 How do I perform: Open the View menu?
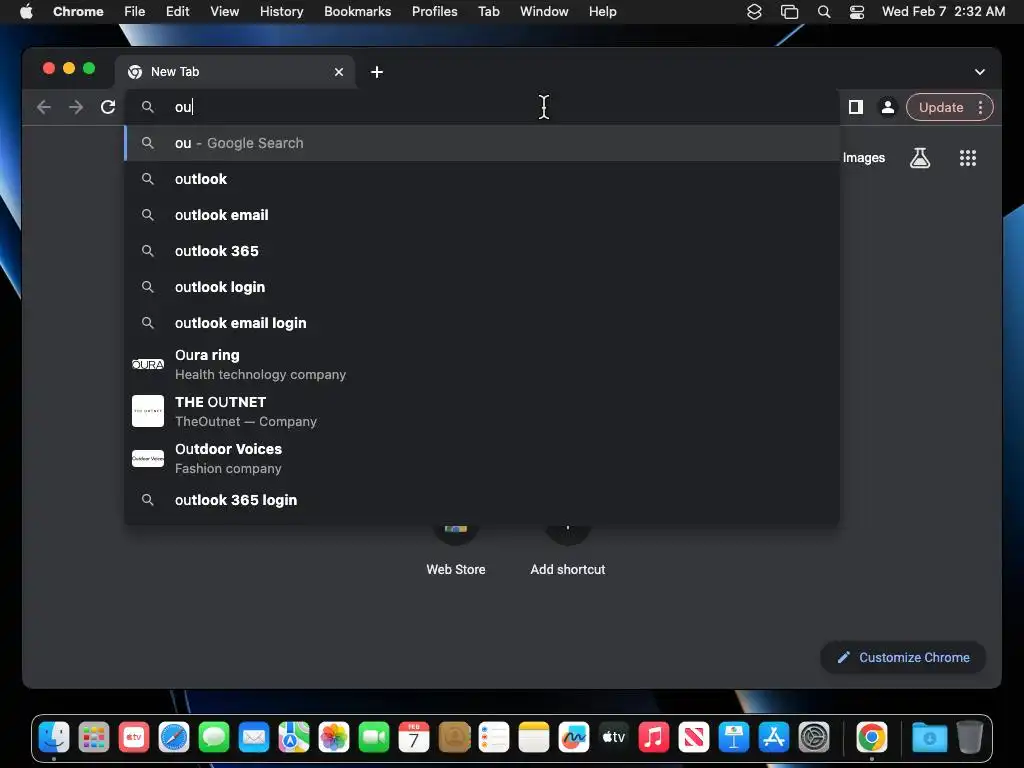224,12
